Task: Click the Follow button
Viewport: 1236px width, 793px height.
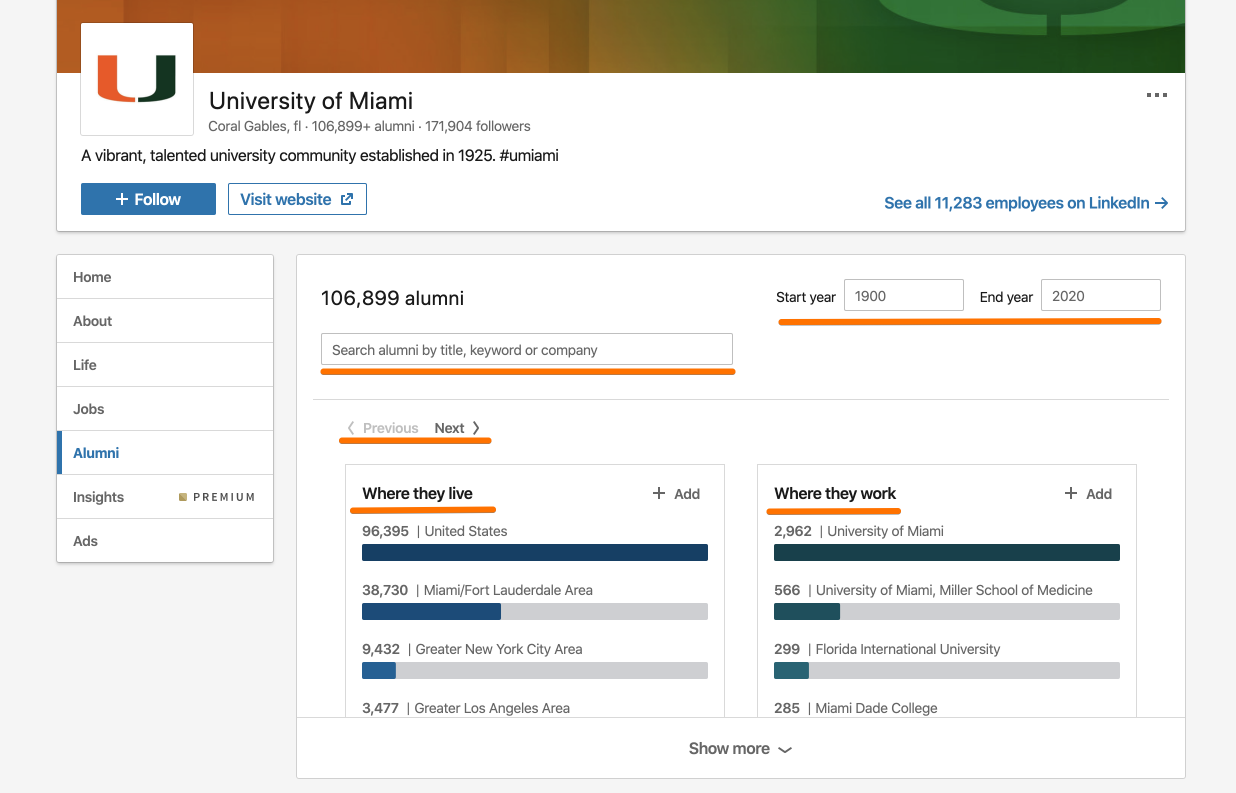Action: pyautogui.click(x=148, y=199)
